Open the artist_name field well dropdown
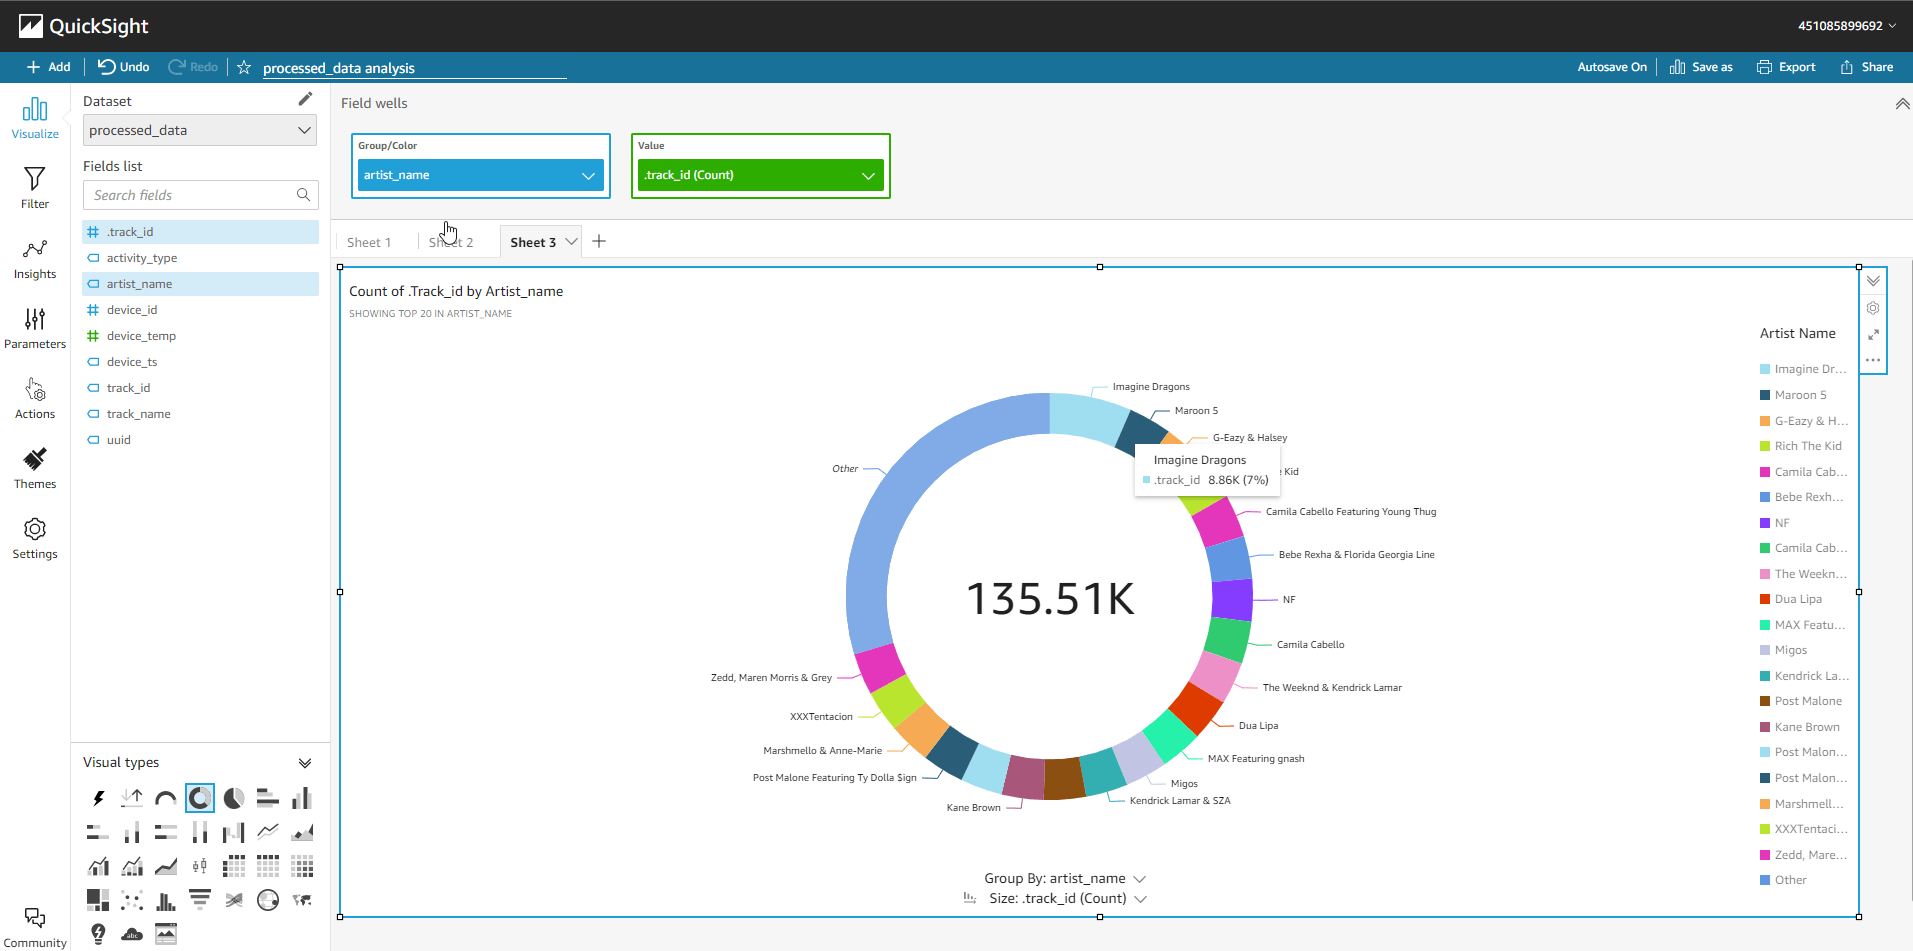 [588, 175]
